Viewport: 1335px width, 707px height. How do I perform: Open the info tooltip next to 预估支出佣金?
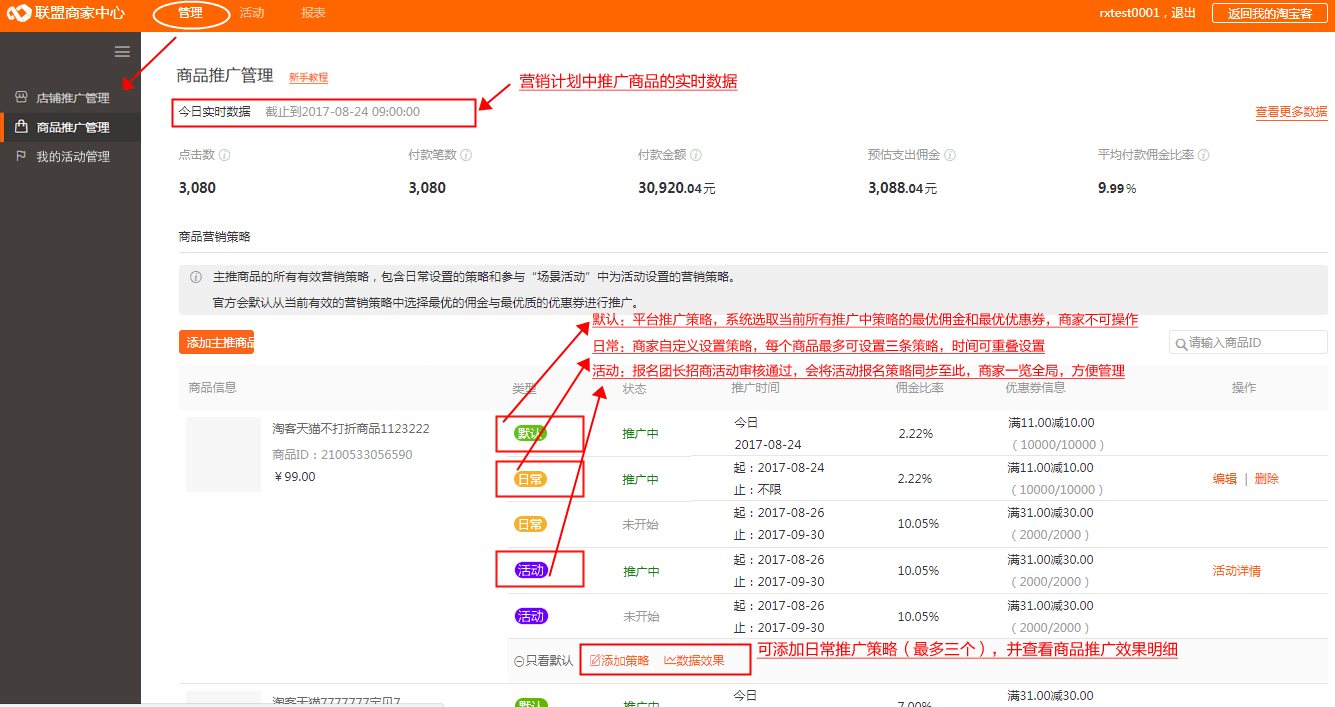pyautogui.click(x=949, y=155)
